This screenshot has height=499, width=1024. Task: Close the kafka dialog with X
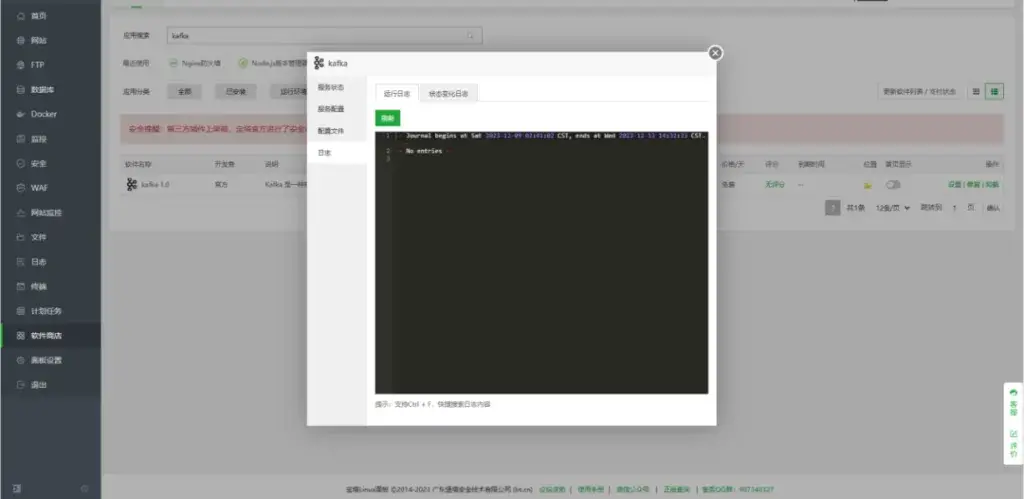click(x=715, y=53)
